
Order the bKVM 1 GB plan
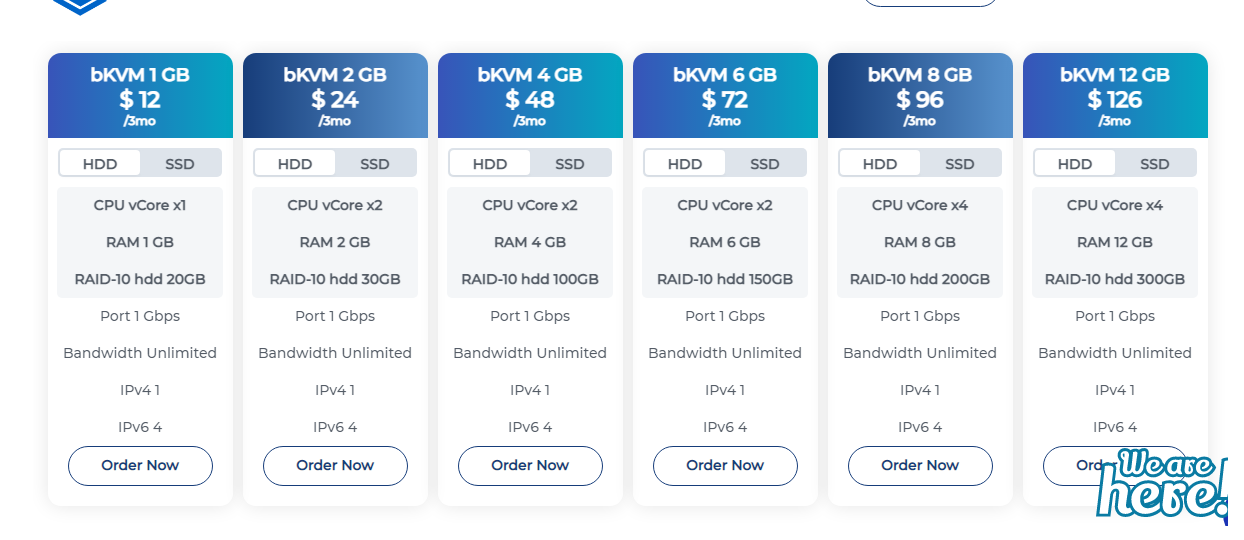[140, 466]
